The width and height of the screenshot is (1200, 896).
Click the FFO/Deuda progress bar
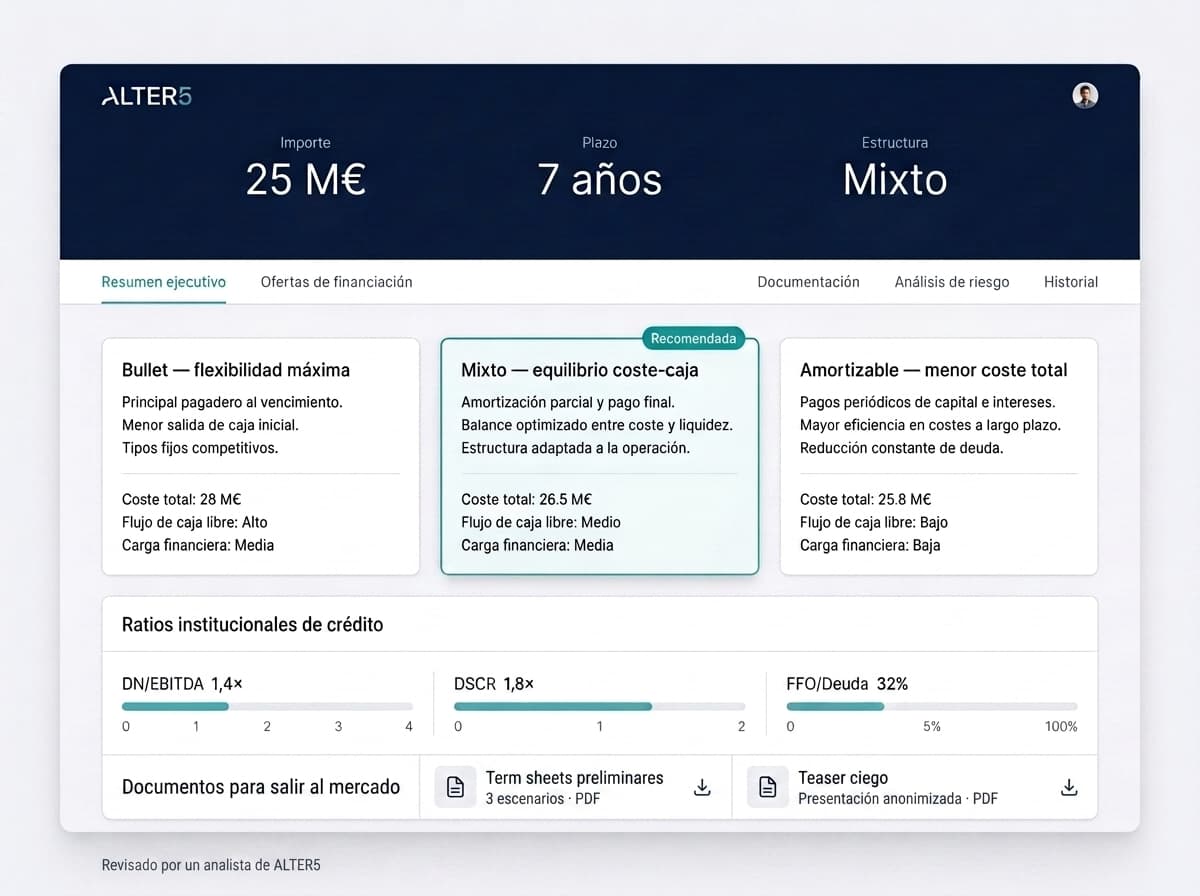pyautogui.click(x=932, y=706)
